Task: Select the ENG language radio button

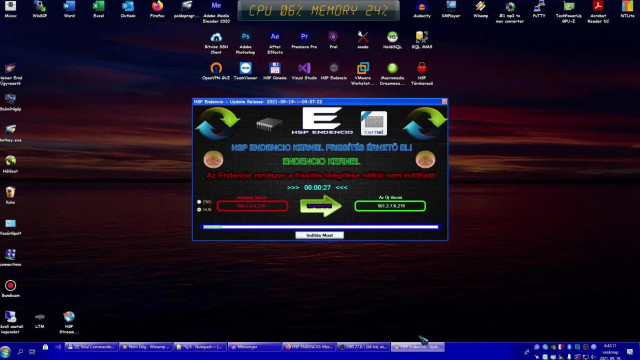Action: (x=199, y=202)
